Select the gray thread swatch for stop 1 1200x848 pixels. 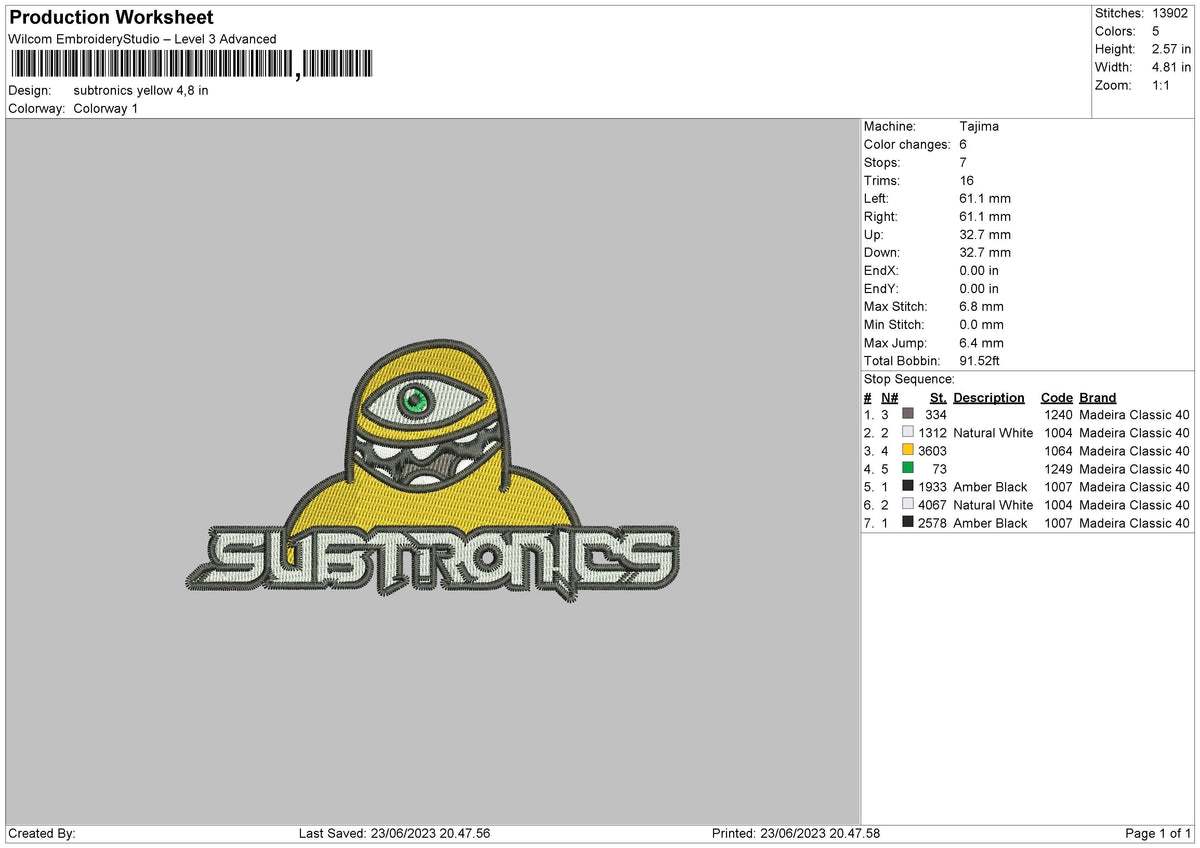[908, 415]
